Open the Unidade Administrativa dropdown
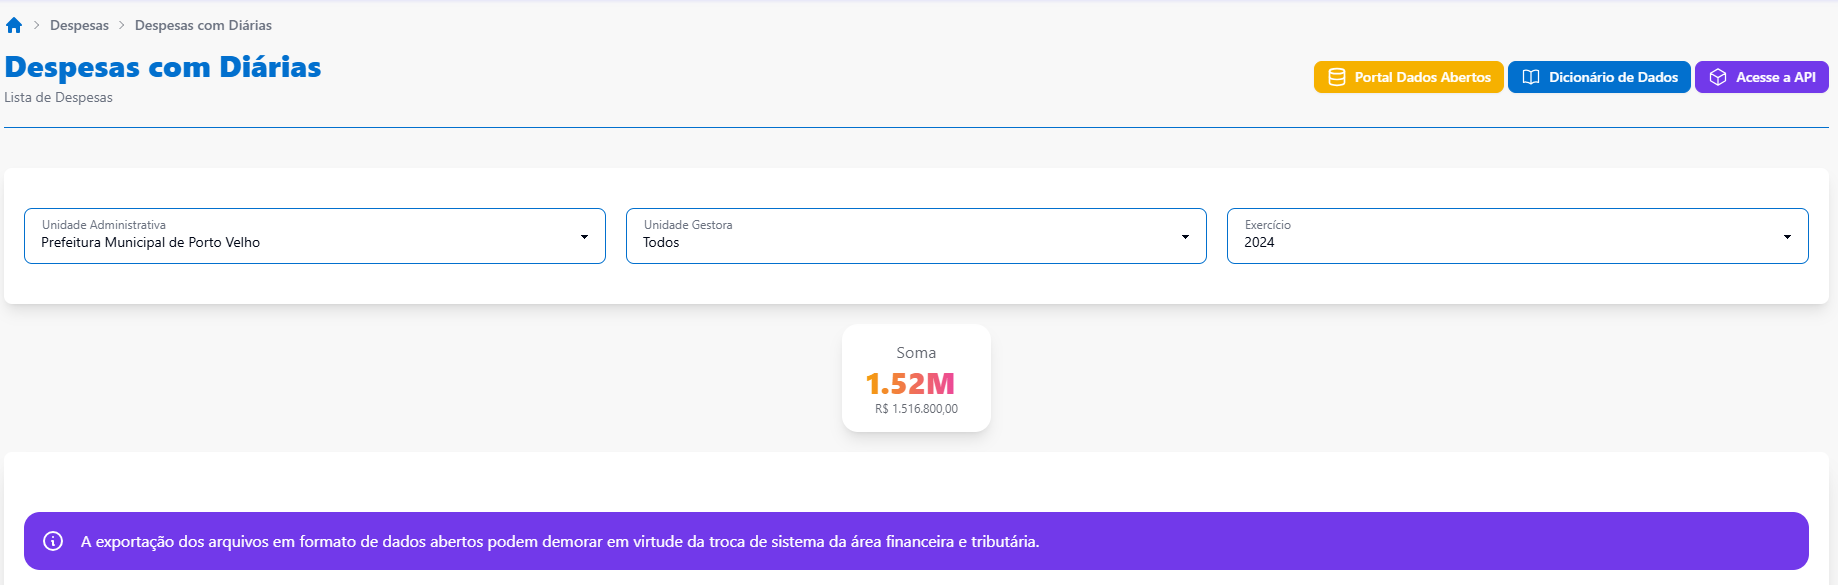This screenshot has width=1838, height=585. (300, 236)
